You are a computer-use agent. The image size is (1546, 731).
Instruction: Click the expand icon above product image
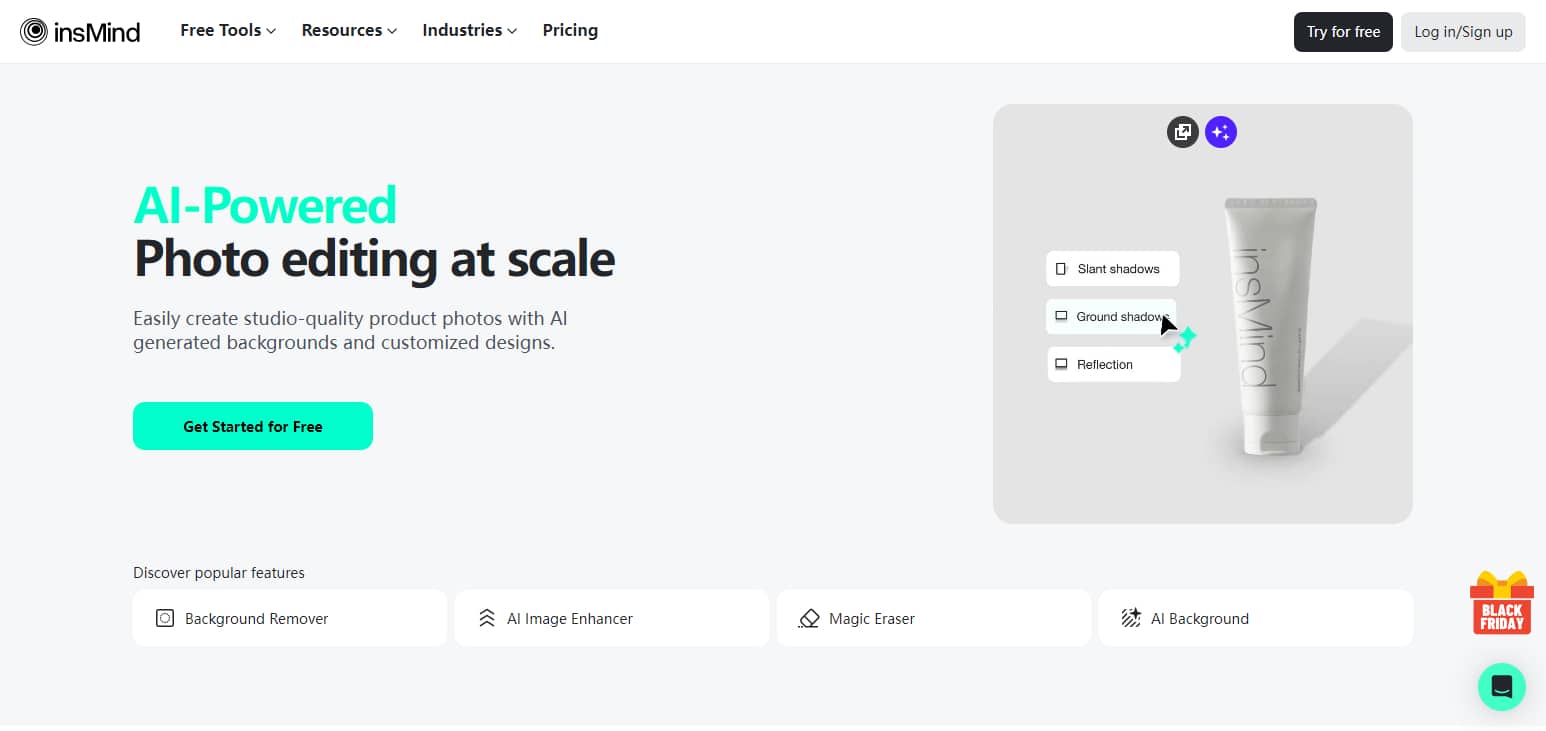point(1182,131)
